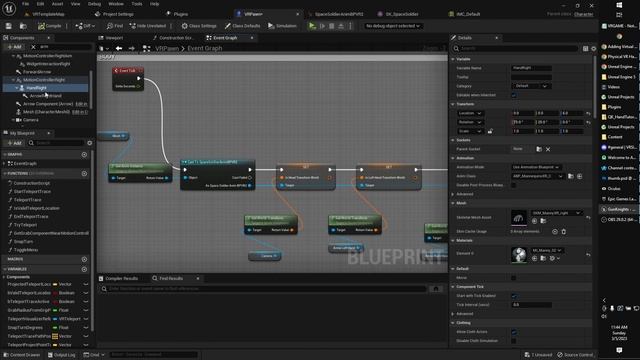Toggle the Mirror checkbox
The width and height of the screenshot is (640, 360).
514,278
